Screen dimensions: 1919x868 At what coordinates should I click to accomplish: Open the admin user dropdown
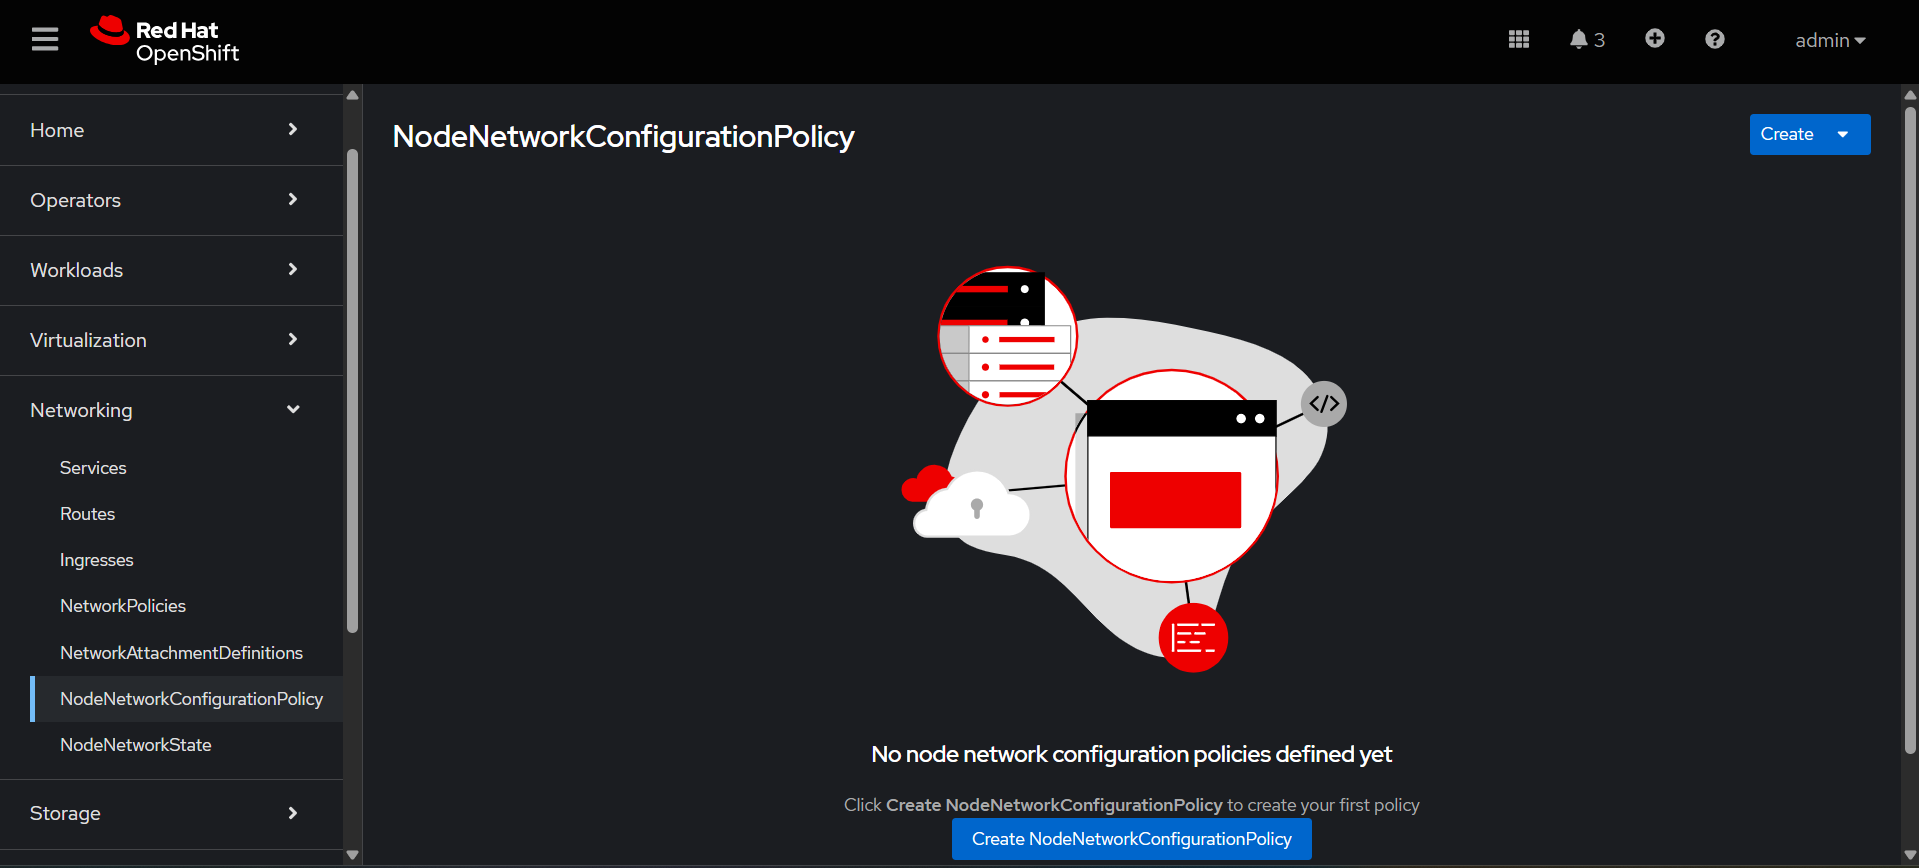point(1829,41)
